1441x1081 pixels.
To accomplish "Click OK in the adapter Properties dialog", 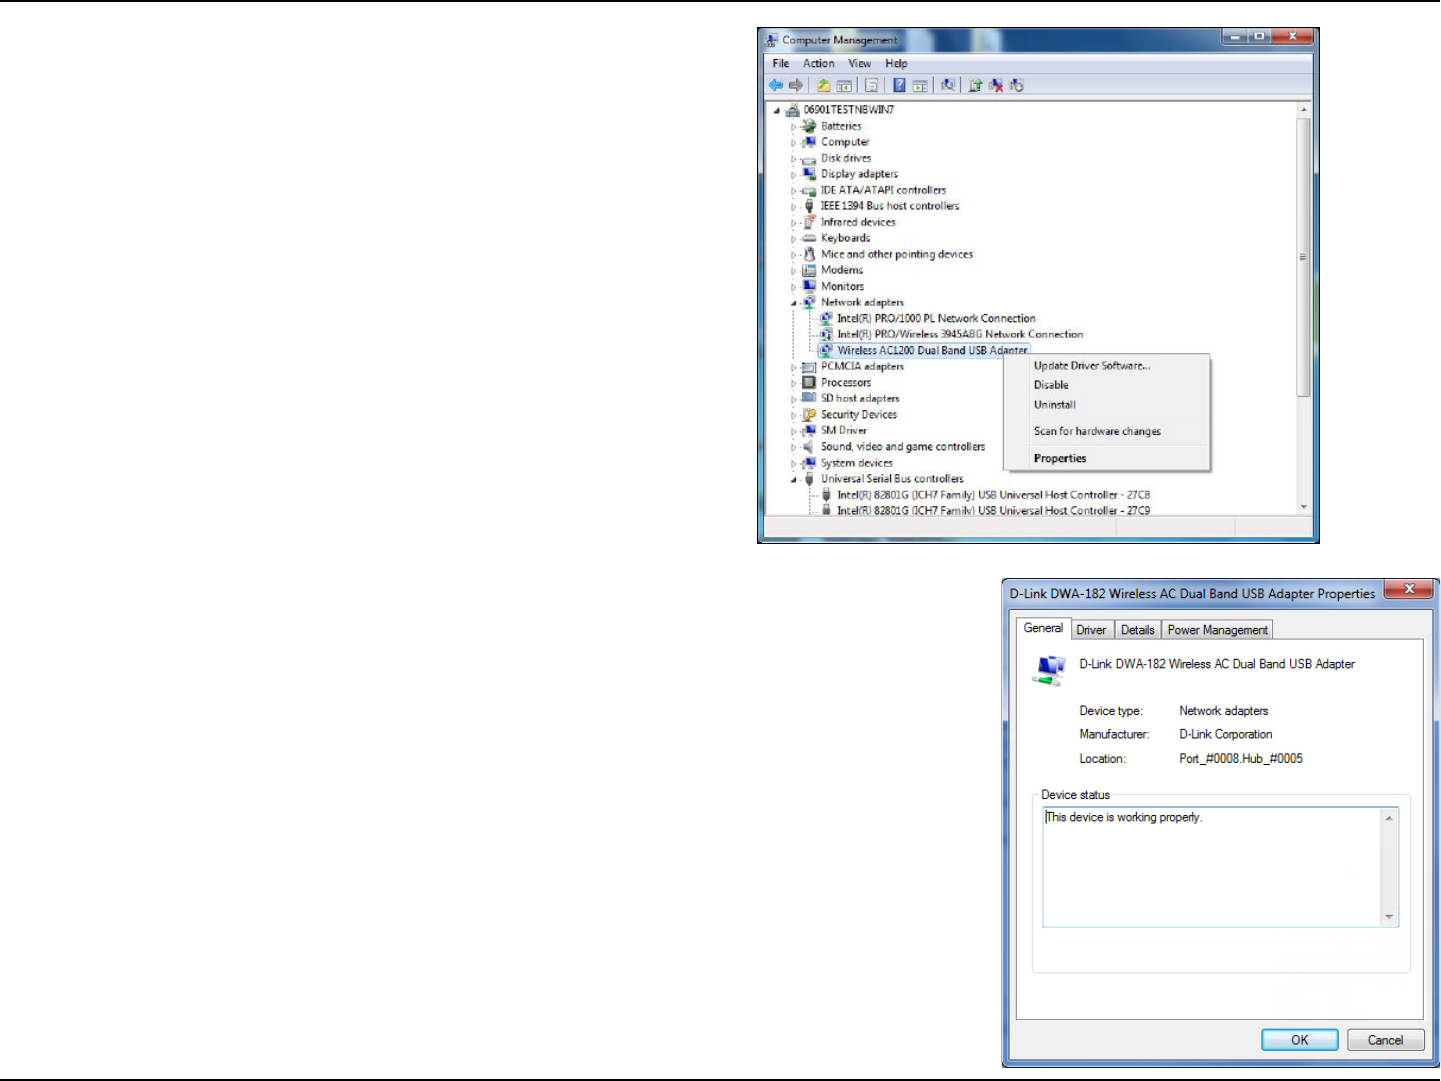I will (1299, 1040).
